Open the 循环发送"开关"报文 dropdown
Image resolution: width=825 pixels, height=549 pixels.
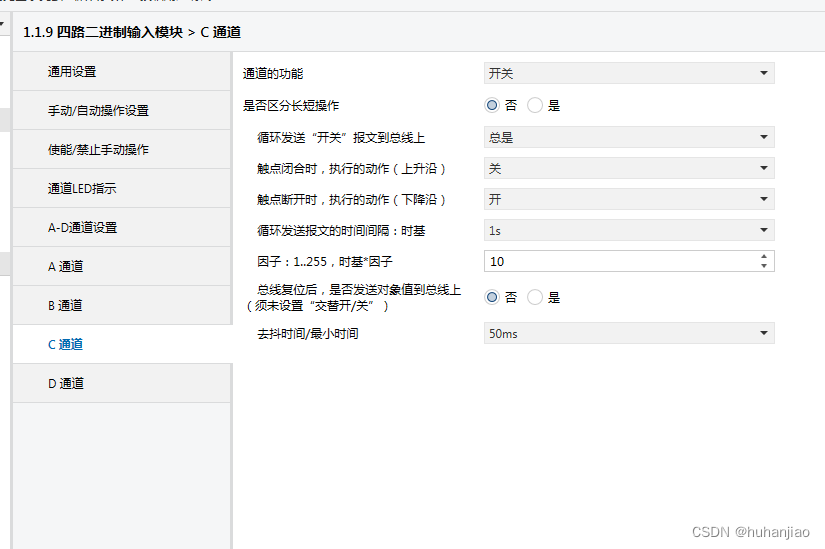point(629,138)
